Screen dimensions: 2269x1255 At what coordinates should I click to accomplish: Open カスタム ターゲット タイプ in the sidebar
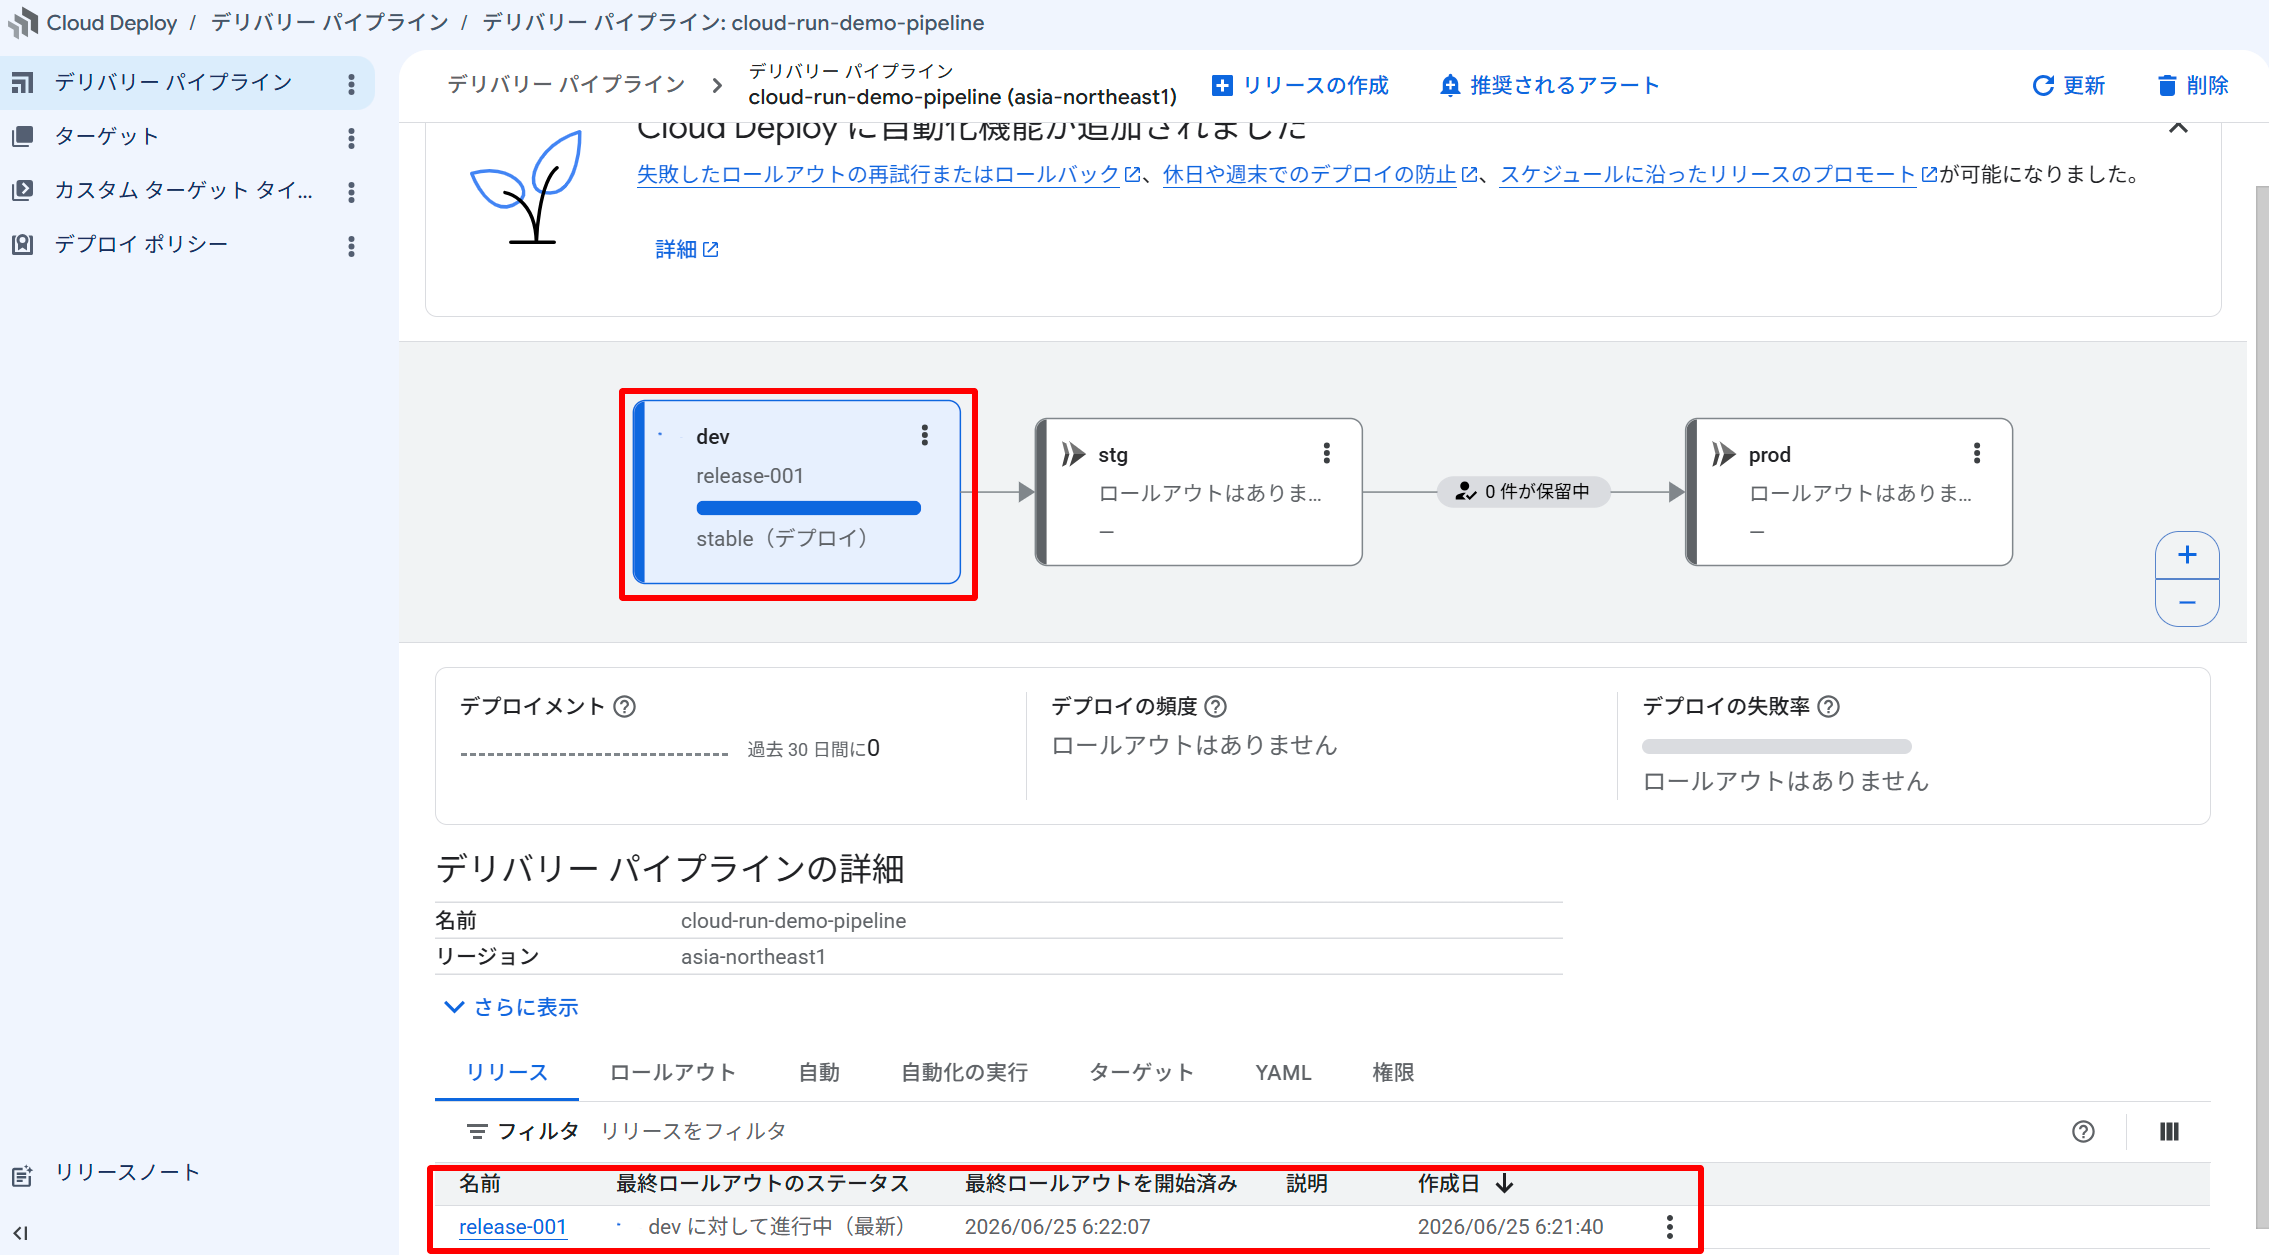pos(183,190)
